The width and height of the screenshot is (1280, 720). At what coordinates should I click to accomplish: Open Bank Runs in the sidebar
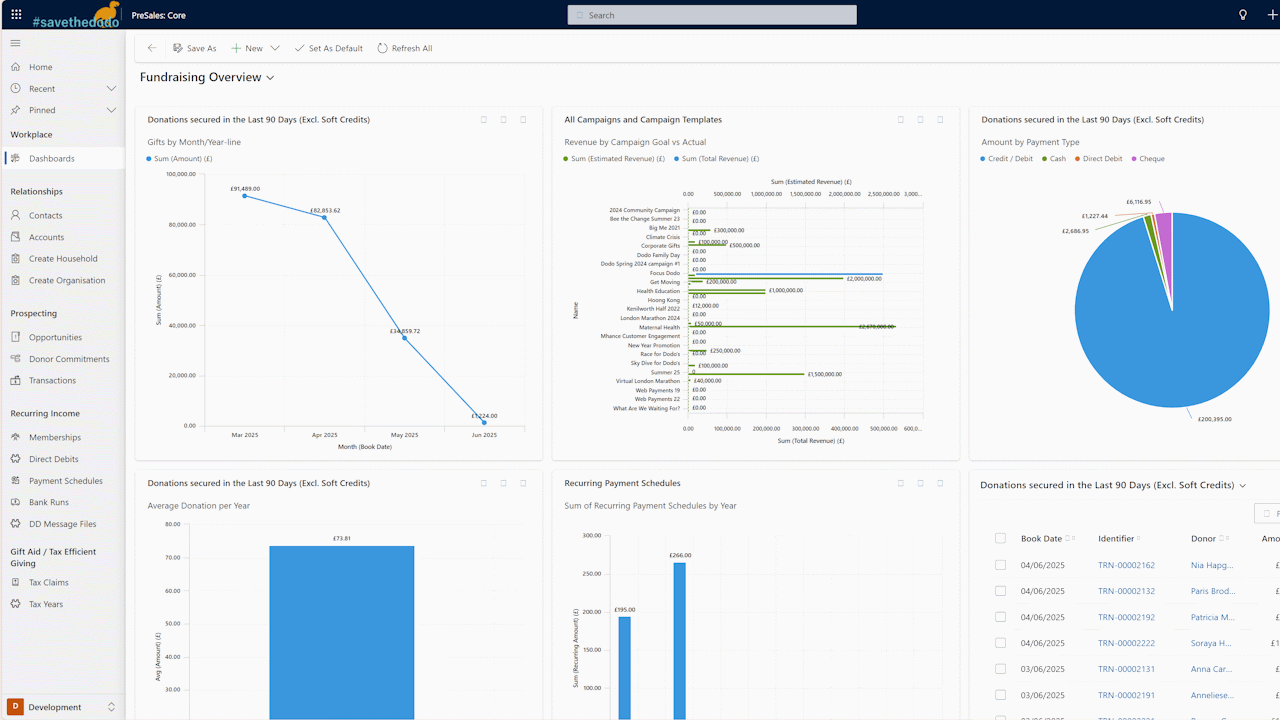[x=62, y=502]
